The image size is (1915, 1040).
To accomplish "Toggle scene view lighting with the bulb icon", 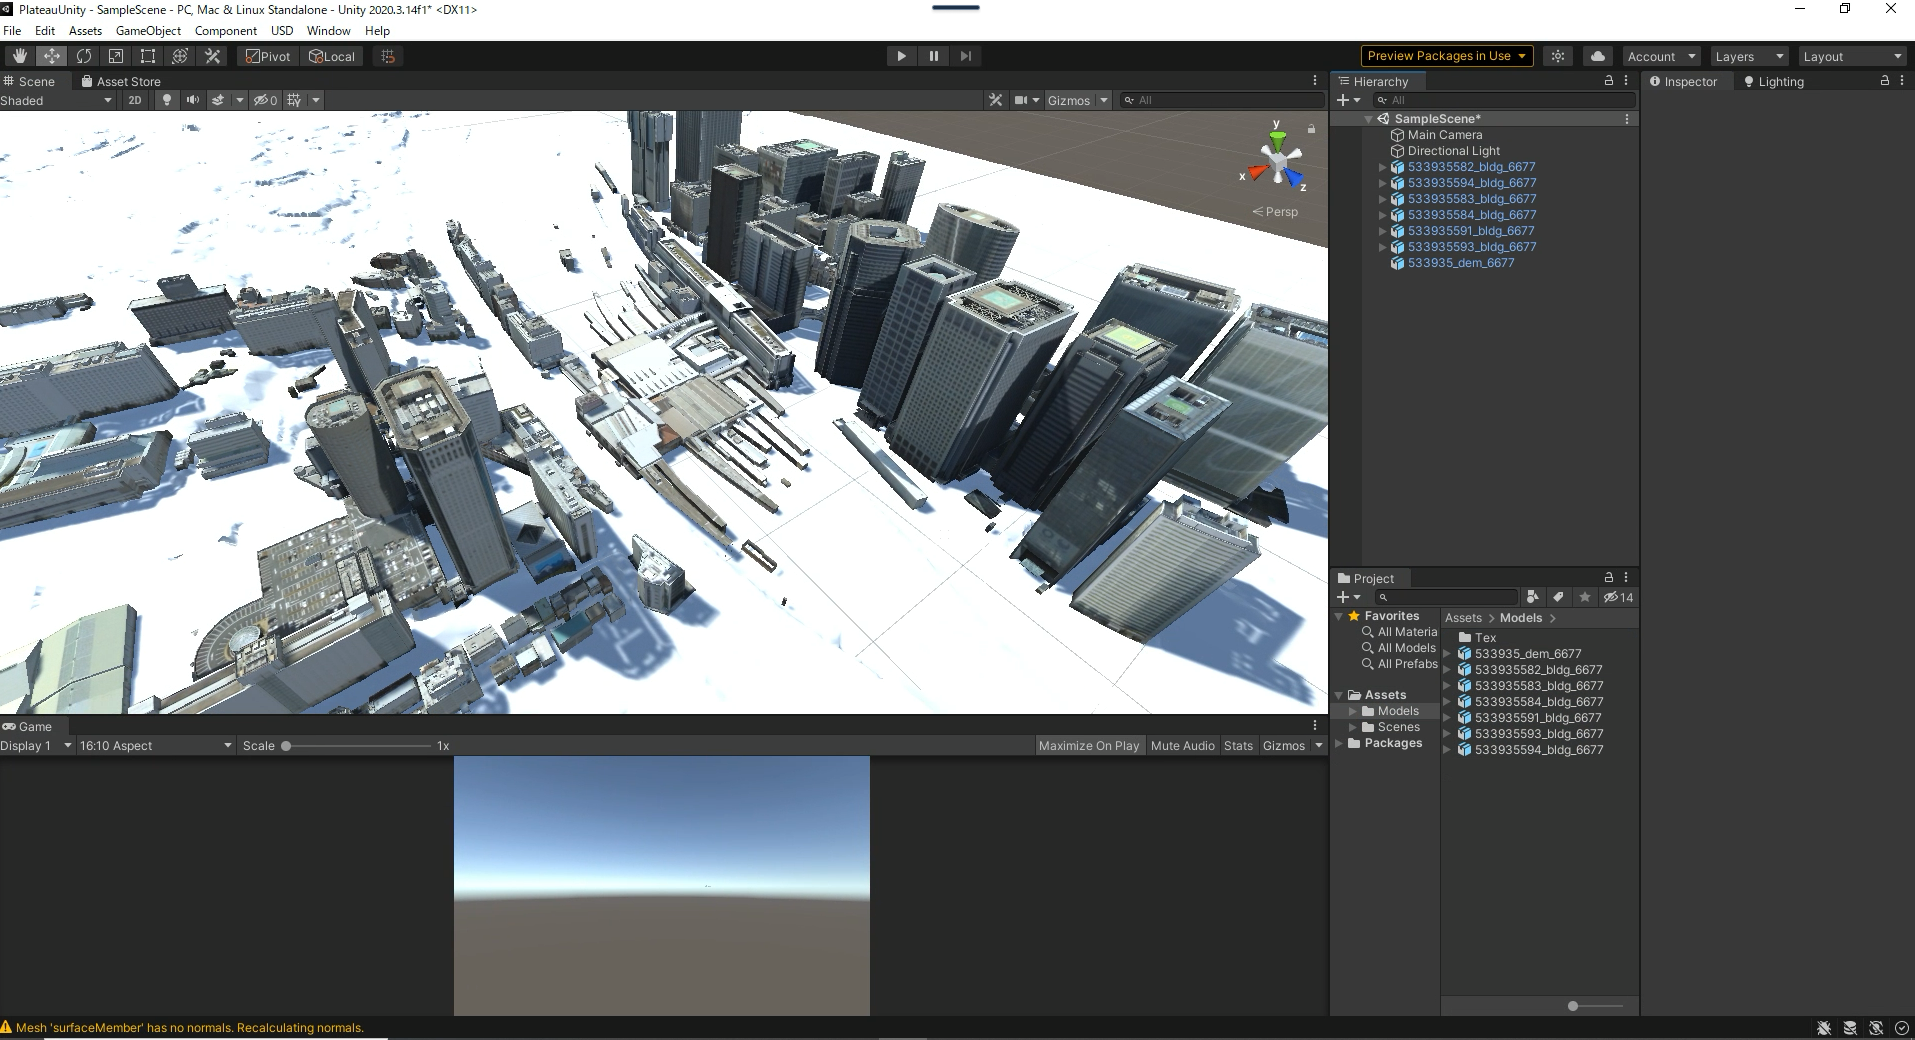I will click(x=166, y=100).
